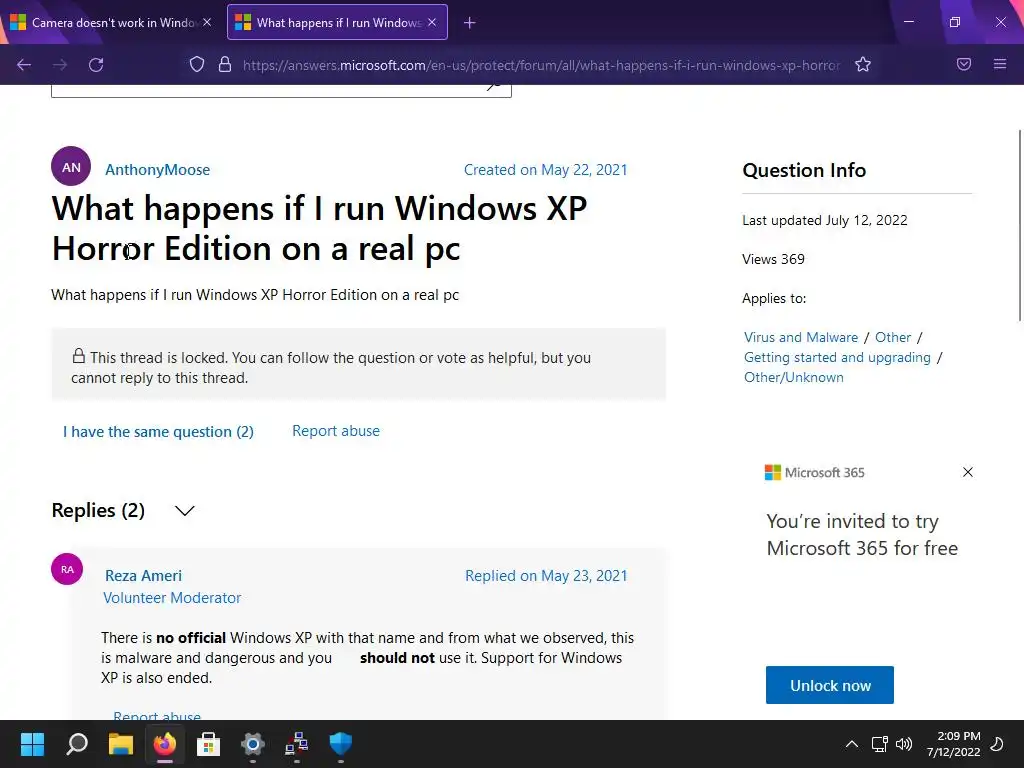This screenshot has width=1024, height=768.
Task: Select the 'What happens if I run Windows' tab
Action: pos(337,22)
